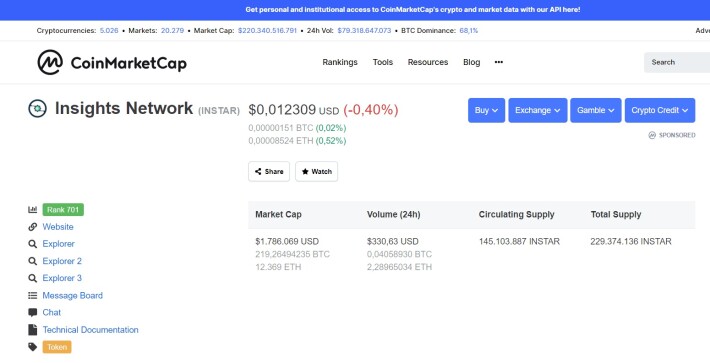Image resolution: width=710 pixels, height=363 pixels.
Task: Click the $330,63 USD volume value
Action: click(x=393, y=241)
